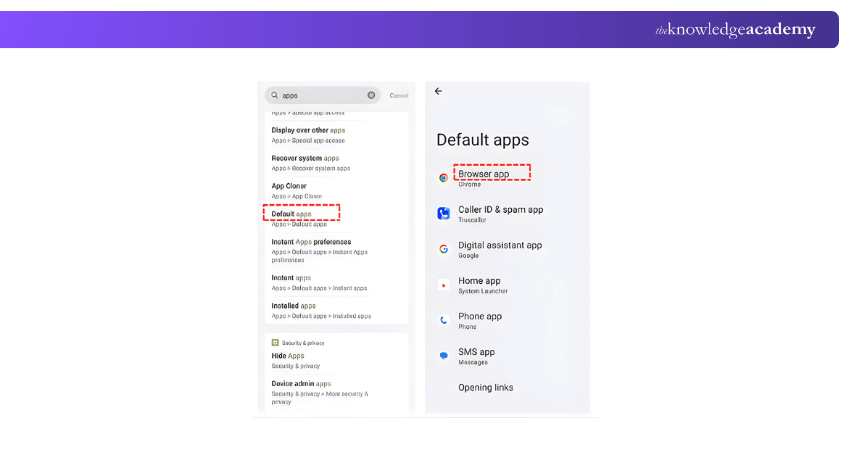Select 'Digital assistant app' setting
Image resolution: width=850 pixels, height=450 pixels.
(507, 249)
